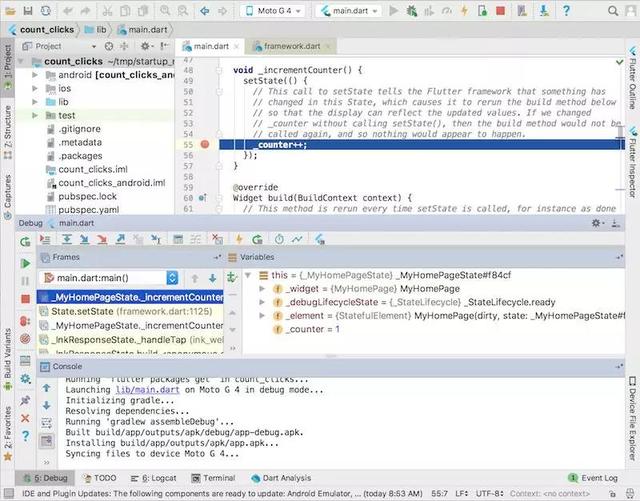Click Show Execution Point icon in debug toolbar
Image resolution: width=640 pixels, height=501 pixels.
[45, 239]
